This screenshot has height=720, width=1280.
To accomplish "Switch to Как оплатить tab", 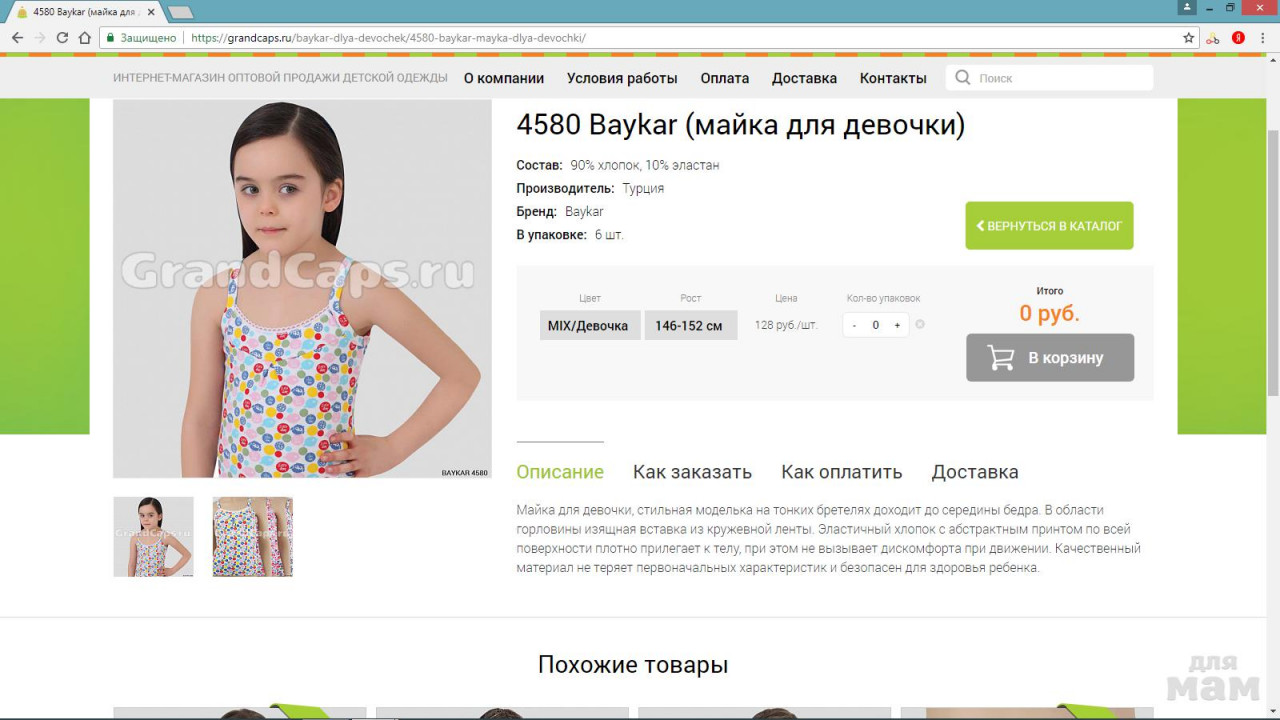I will [841, 472].
